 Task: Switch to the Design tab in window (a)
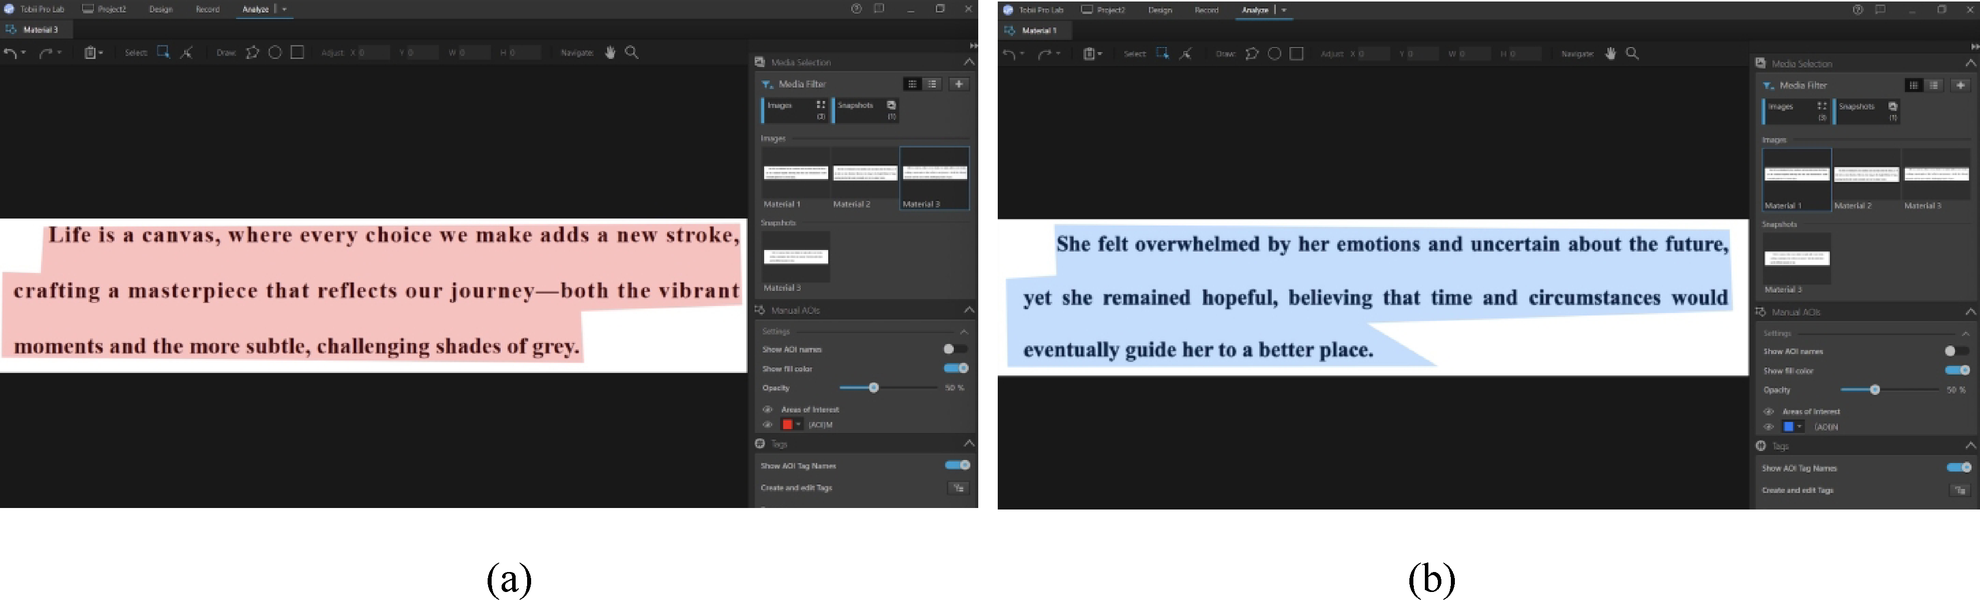[x=160, y=9]
